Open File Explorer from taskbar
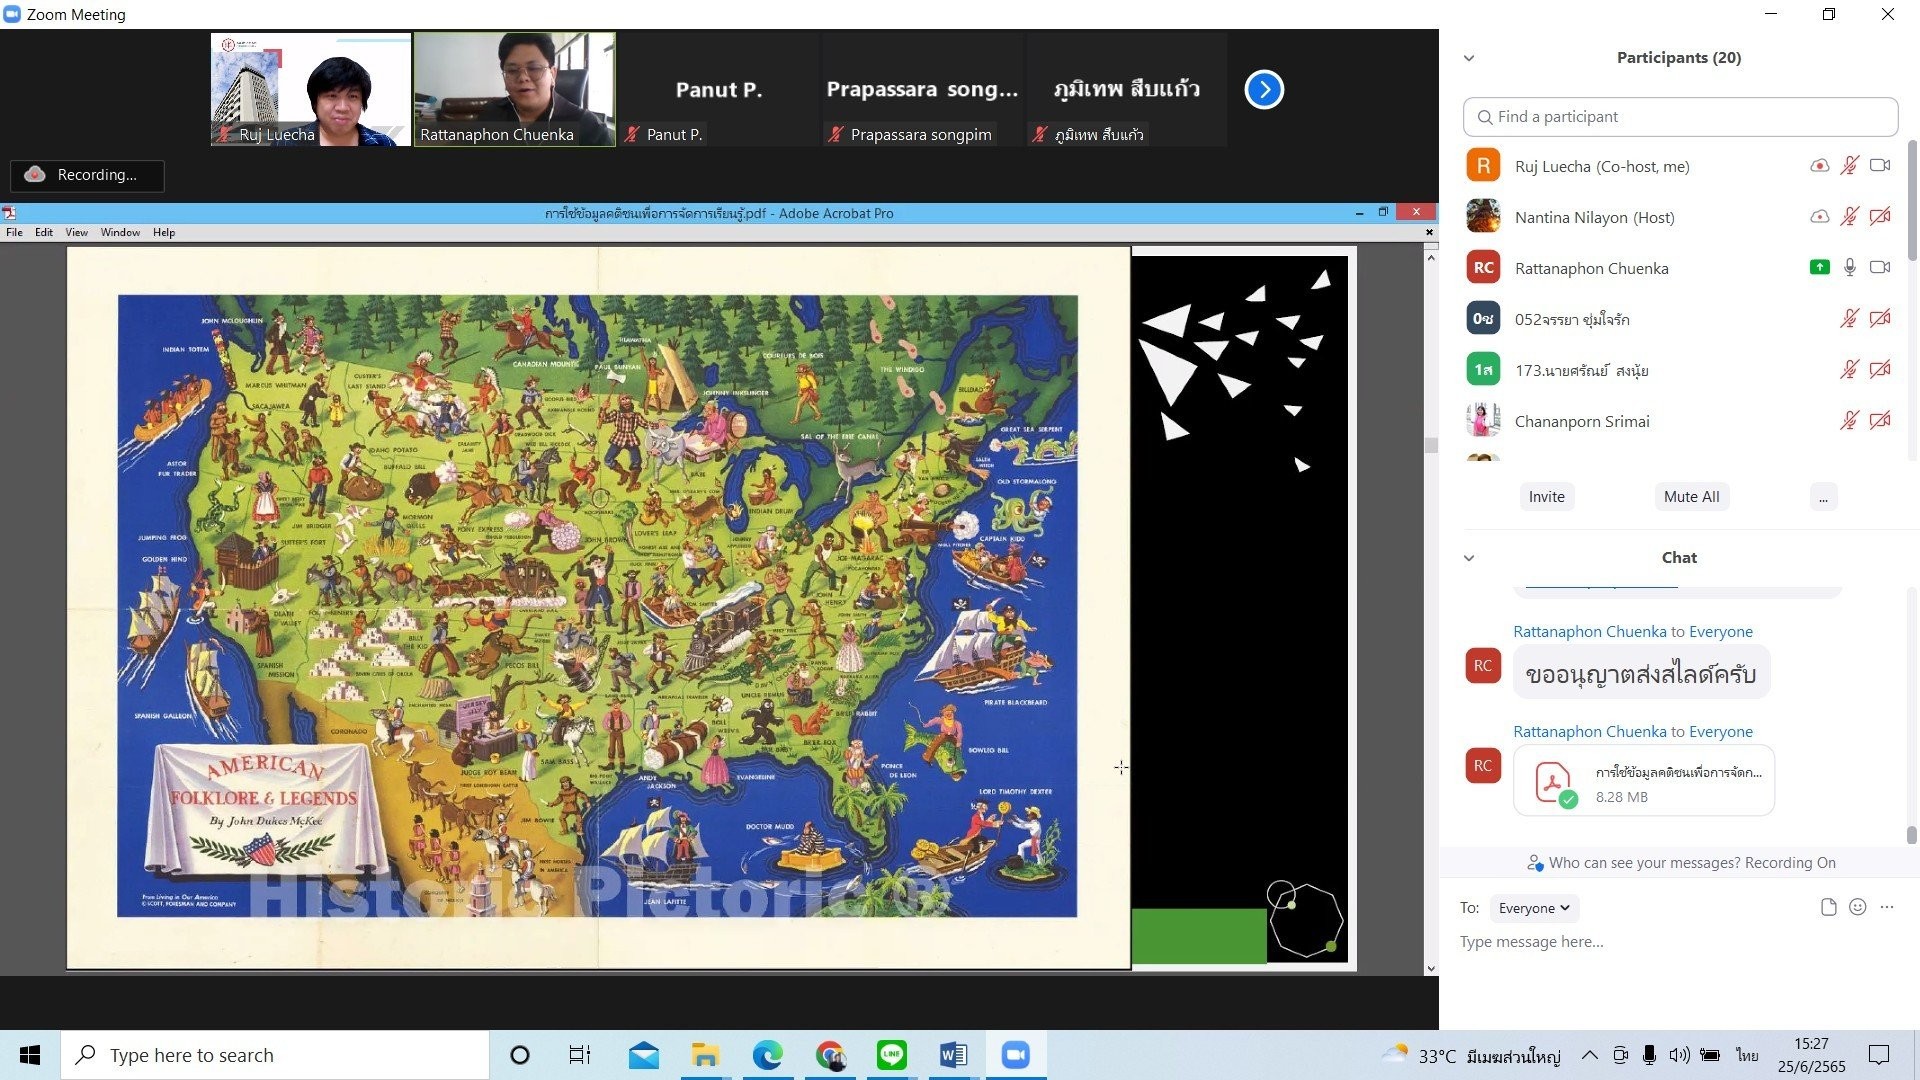Image resolution: width=1920 pixels, height=1080 pixels. point(705,1055)
